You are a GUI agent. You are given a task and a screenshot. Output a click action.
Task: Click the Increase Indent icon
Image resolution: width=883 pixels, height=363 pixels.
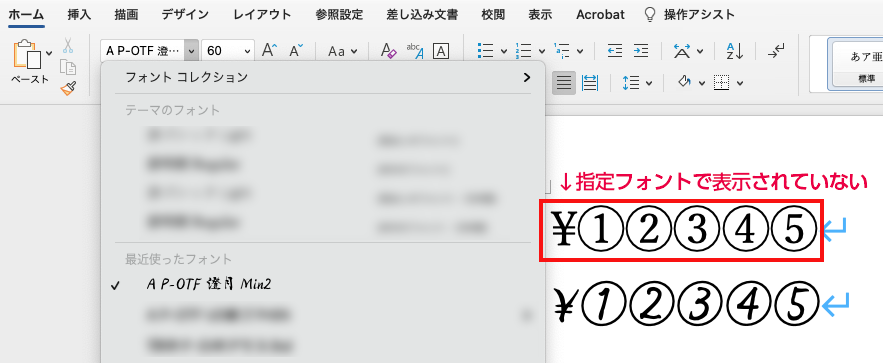pos(640,51)
